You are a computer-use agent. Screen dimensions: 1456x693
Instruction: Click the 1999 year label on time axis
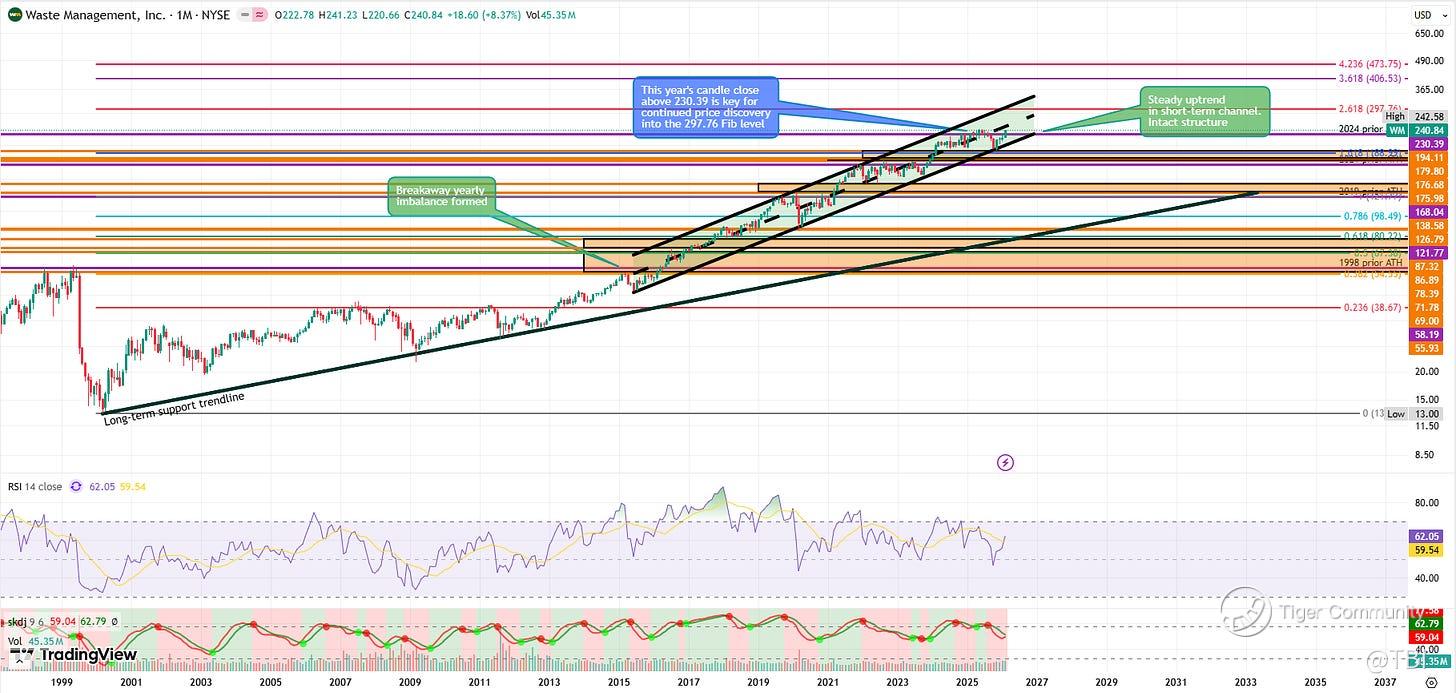click(61, 682)
